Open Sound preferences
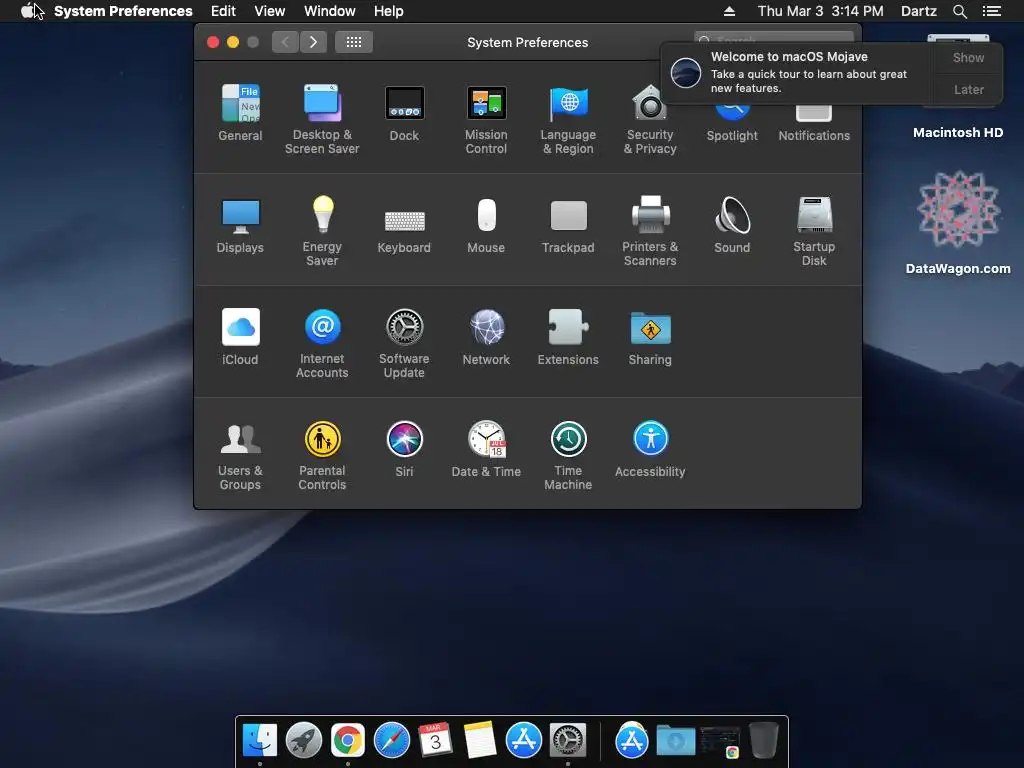Viewport: 1024px width, 768px height. [732, 225]
